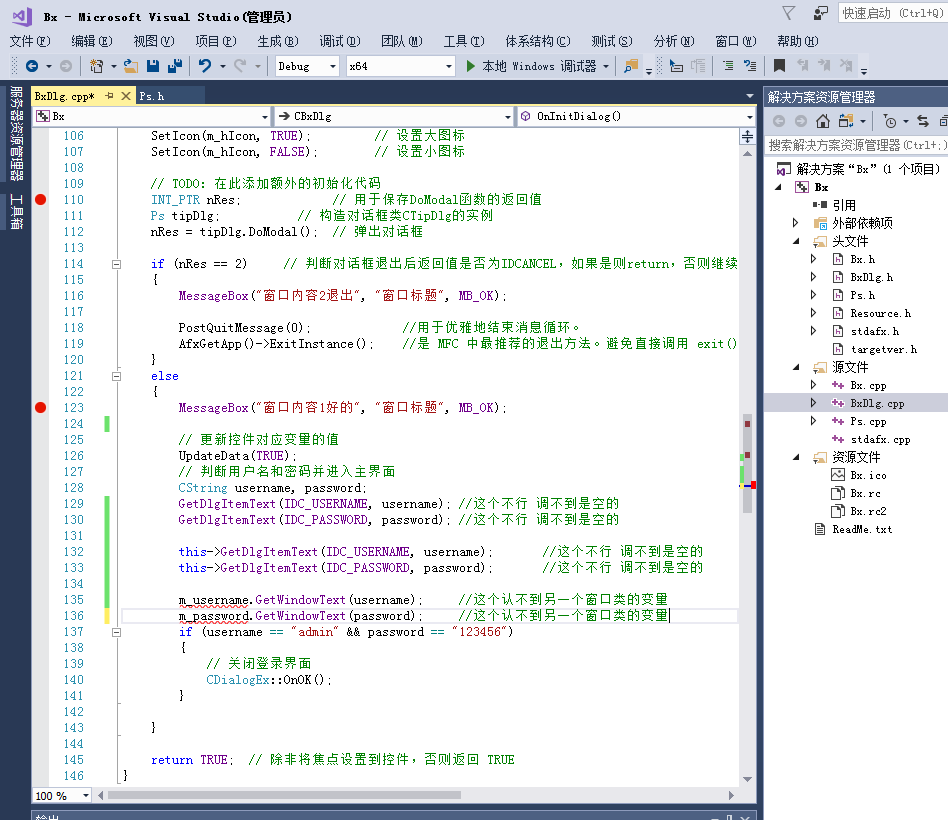Open the 调试(D) menu

point(340,41)
